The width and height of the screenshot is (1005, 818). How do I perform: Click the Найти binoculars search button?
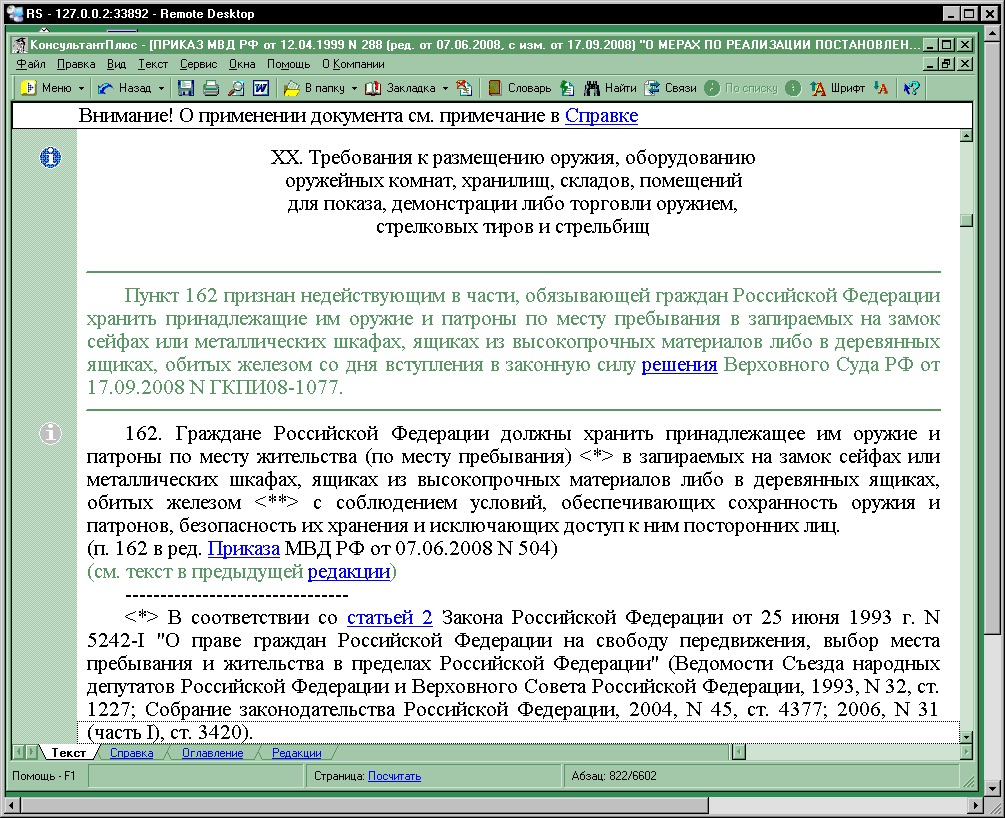[610, 88]
